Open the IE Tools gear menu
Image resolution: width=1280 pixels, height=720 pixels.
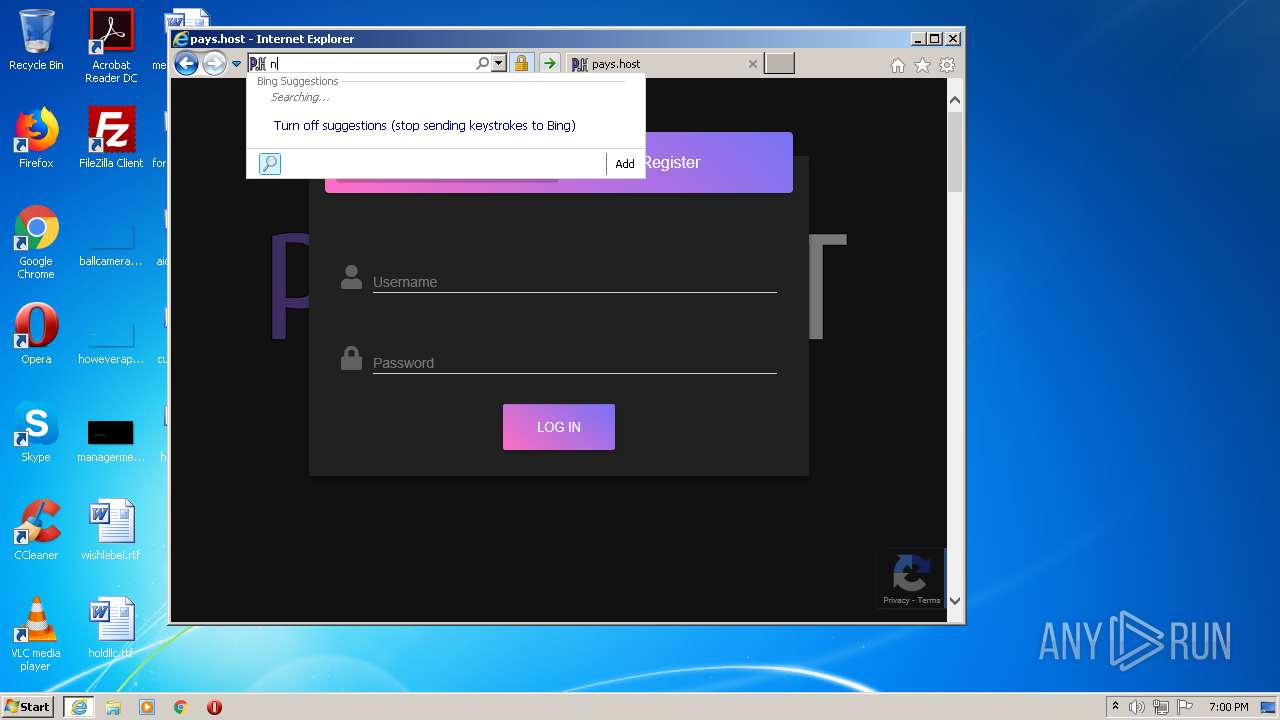point(947,65)
